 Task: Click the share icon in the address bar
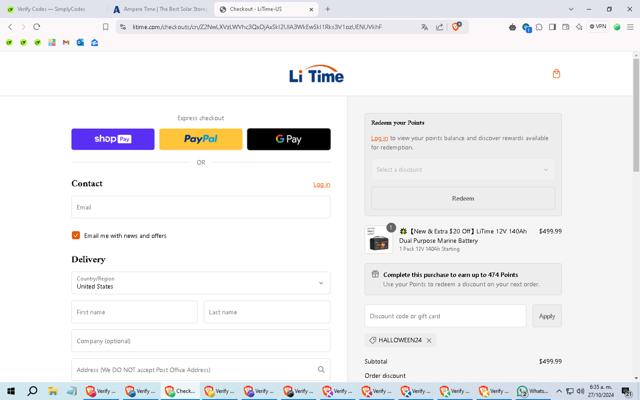tap(440, 27)
